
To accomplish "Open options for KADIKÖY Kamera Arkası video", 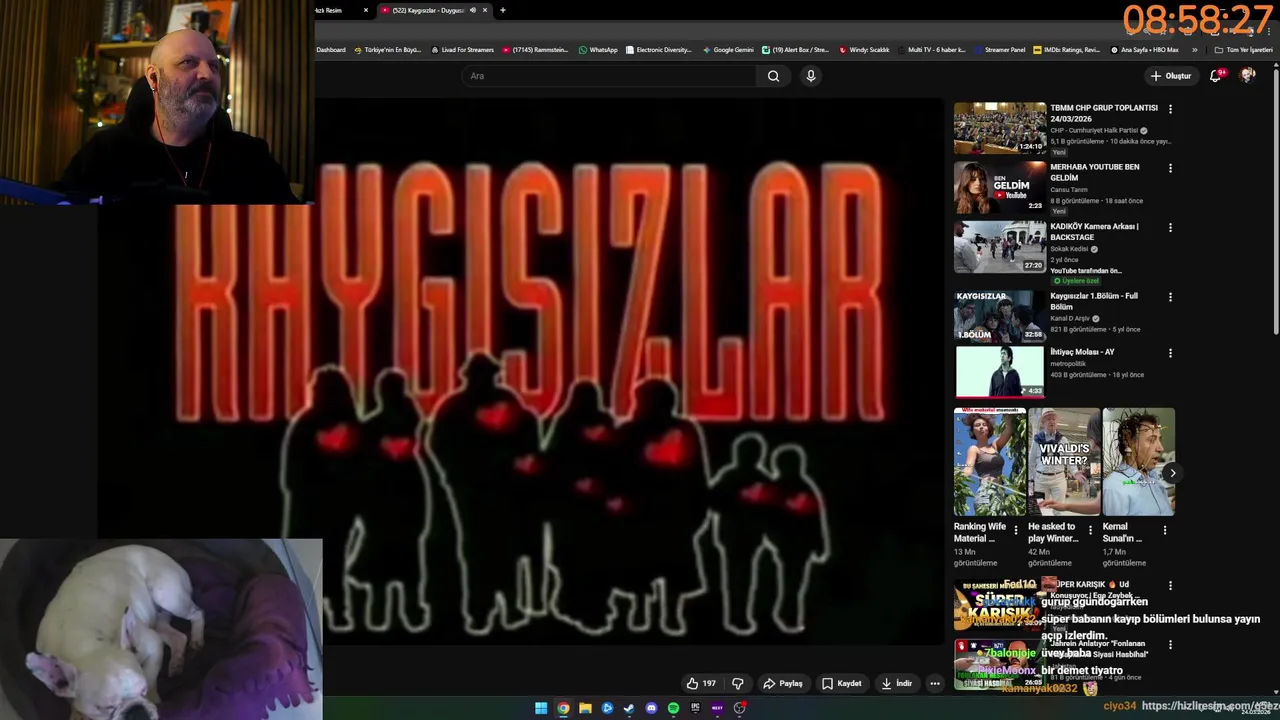I will click(1170, 227).
